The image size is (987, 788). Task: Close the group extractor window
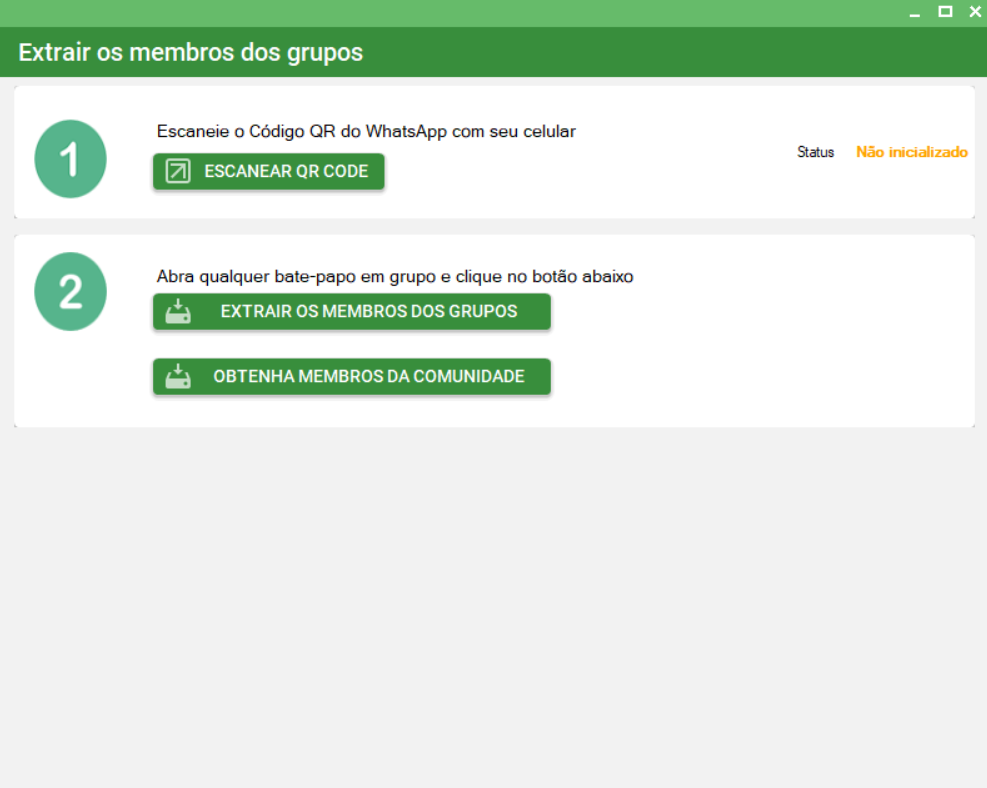coord(975,12)
